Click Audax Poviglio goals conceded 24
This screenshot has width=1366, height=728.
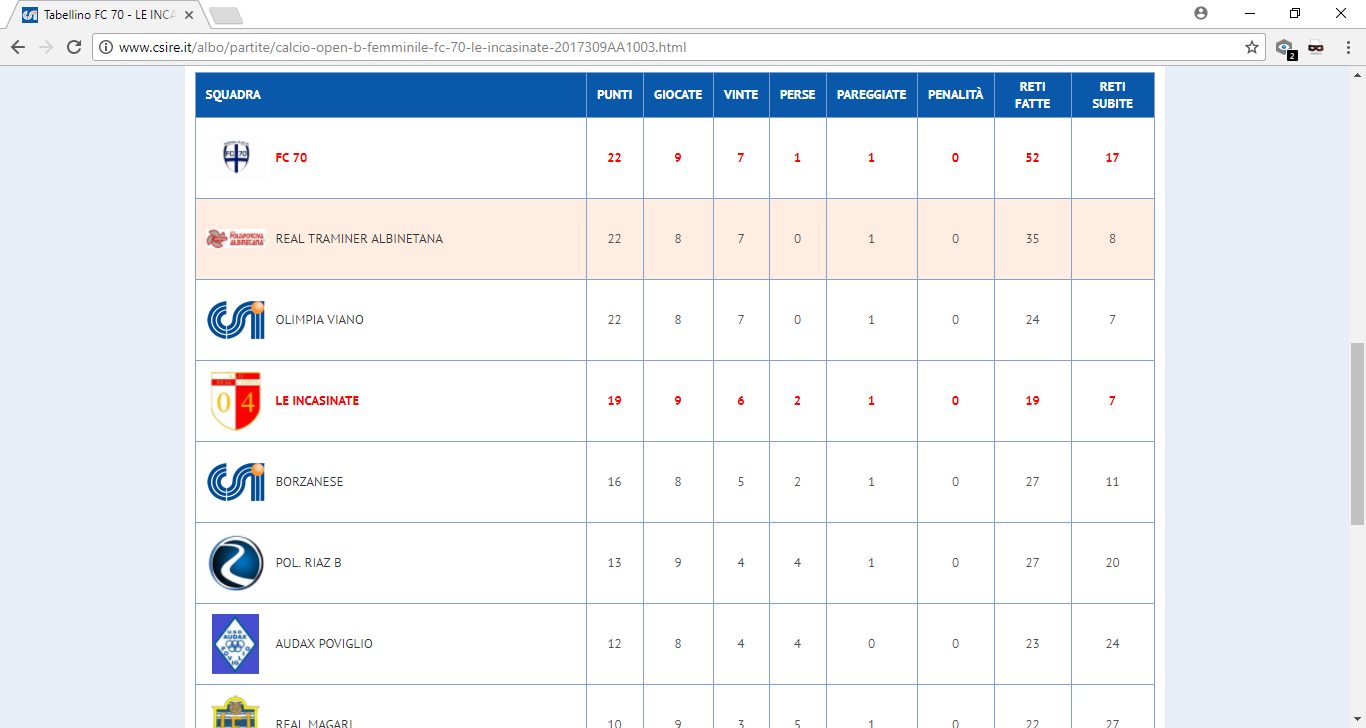1112,644
